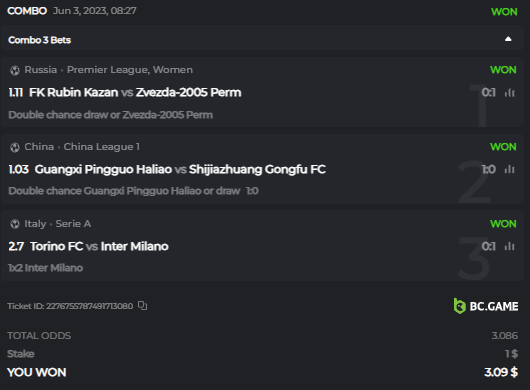Open the China League 1 category link
Image resolution: width=530 pixels, height=390 pixels.
click(82, 147)
